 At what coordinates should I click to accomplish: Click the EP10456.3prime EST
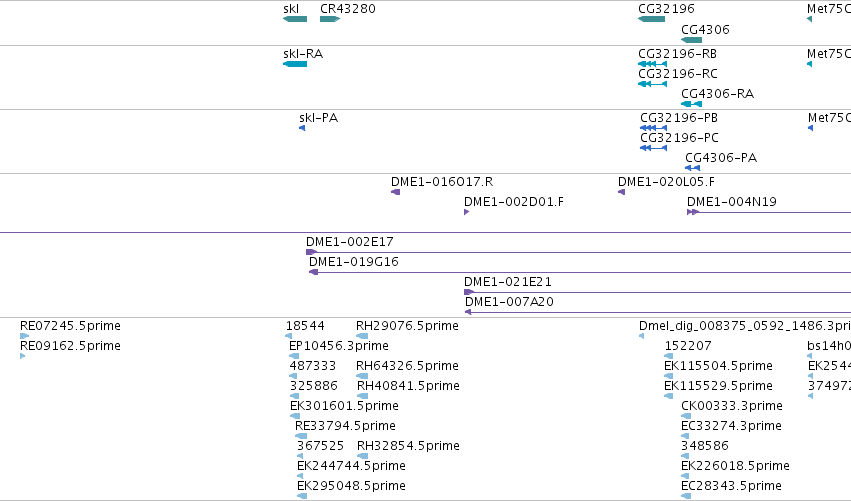tap(294, 356)
